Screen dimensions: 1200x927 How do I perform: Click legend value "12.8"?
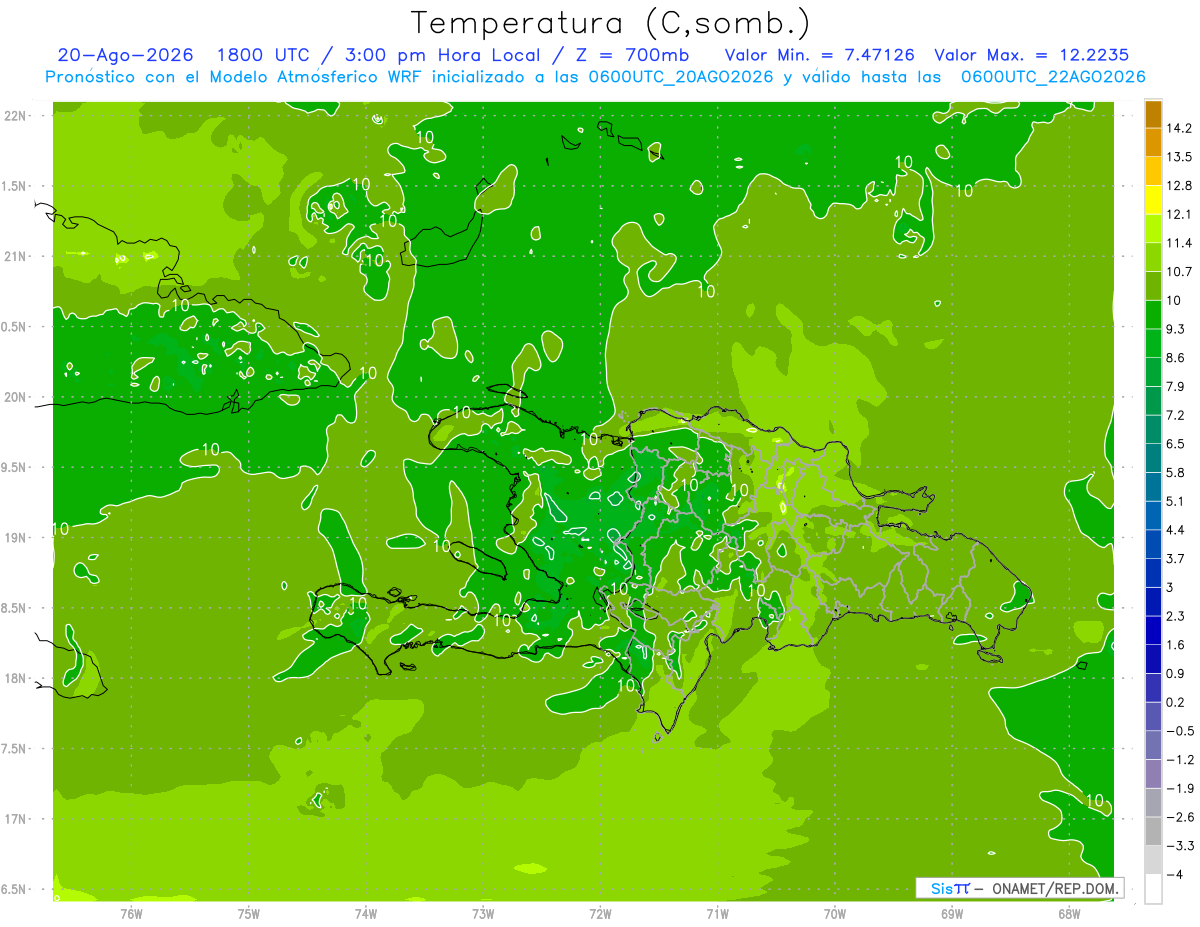1180,185
